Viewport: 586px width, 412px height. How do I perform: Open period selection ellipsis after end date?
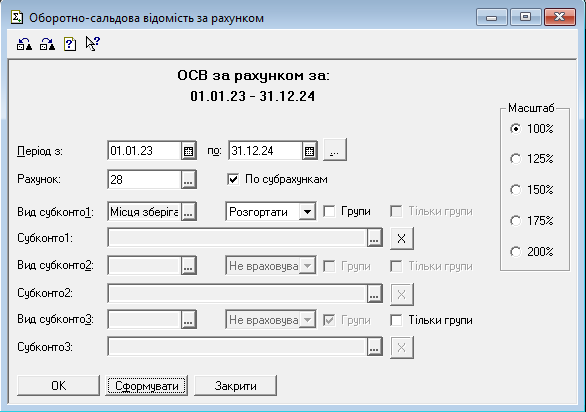[335, 150]
